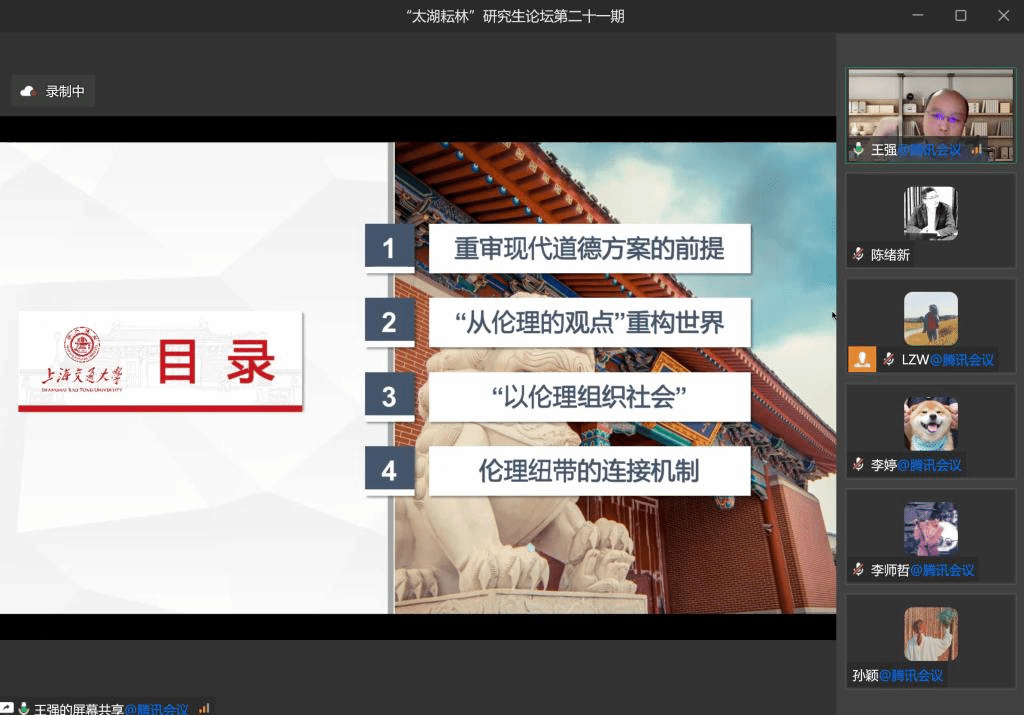Click the screen-share icon at bottom left
The height and width of the screenshot is (715, 1024).
coord(7,708)
